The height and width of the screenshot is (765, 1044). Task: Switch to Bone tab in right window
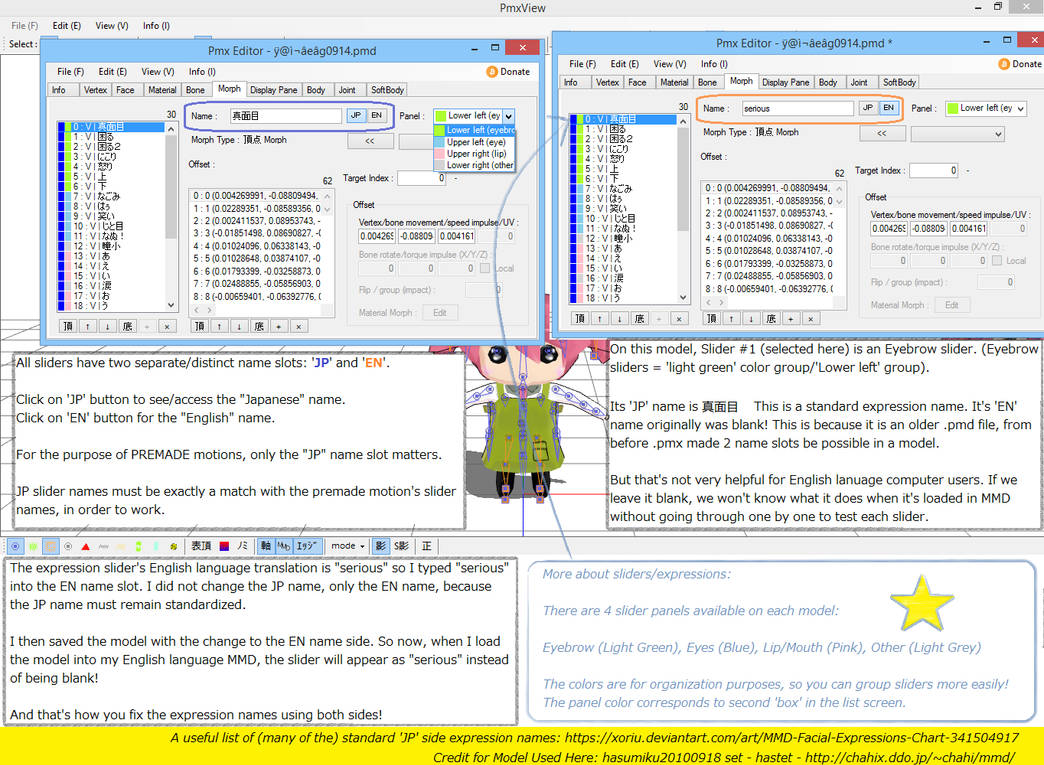point(707,83)
